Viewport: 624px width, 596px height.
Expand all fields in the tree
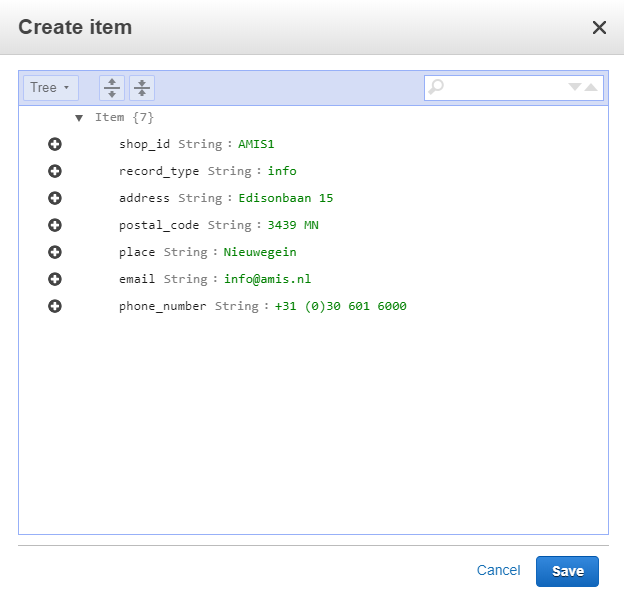[x=112, y=88]
